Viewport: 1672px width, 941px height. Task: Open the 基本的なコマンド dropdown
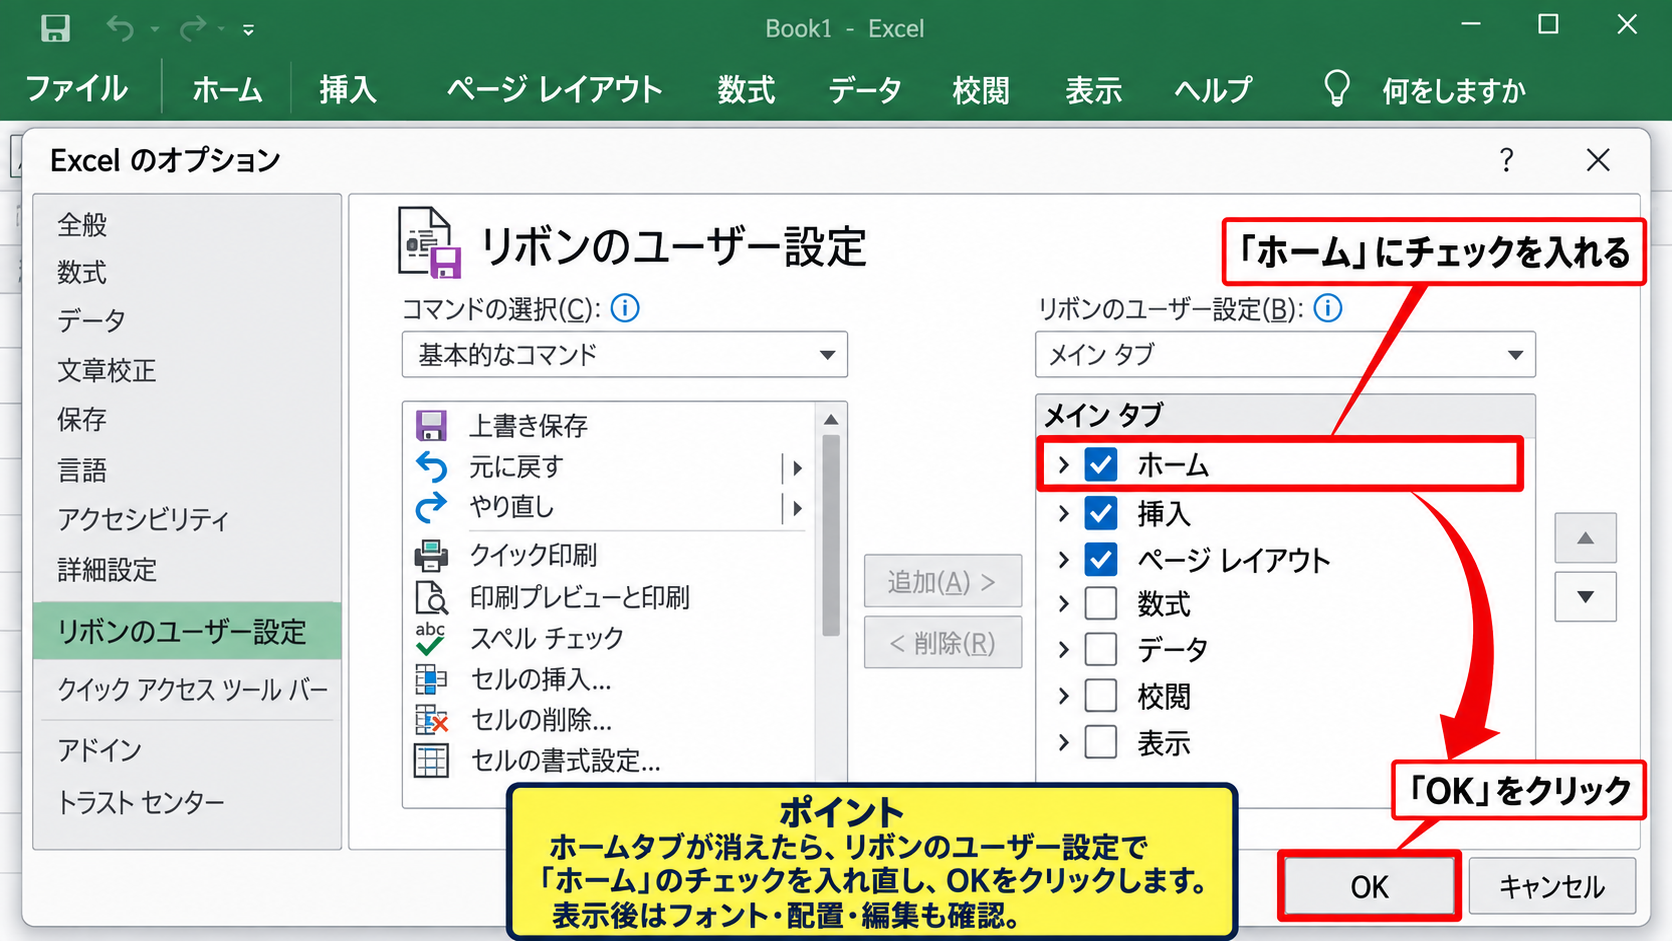click(625, 355)
